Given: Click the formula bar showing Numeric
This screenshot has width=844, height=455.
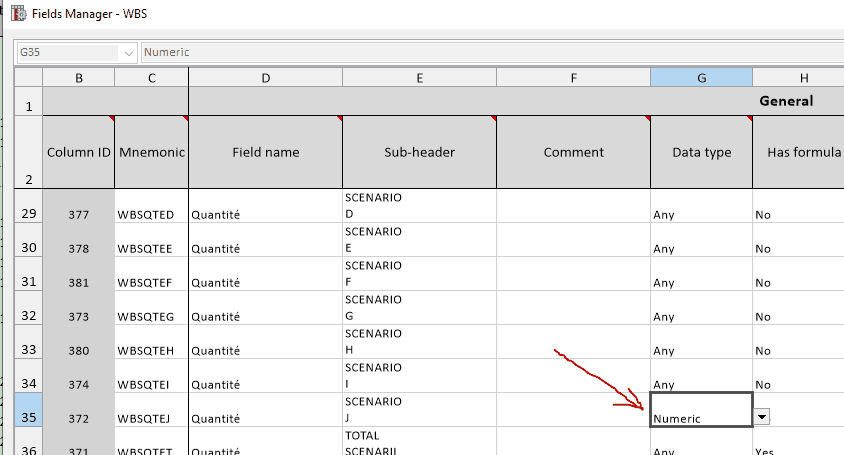Looking at the screenshot, I should pos(490,52).
